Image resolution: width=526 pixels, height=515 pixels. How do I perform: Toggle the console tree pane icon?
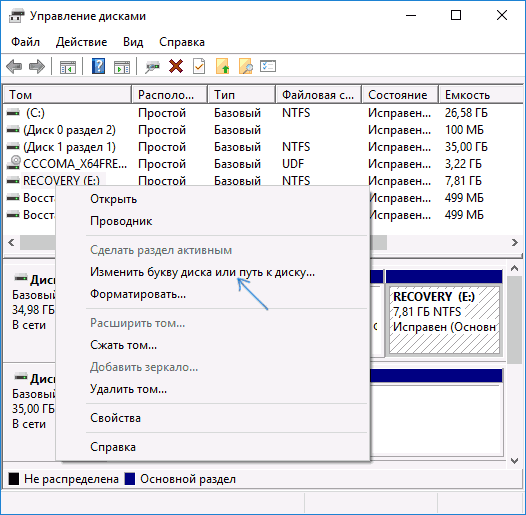[68, 66]
